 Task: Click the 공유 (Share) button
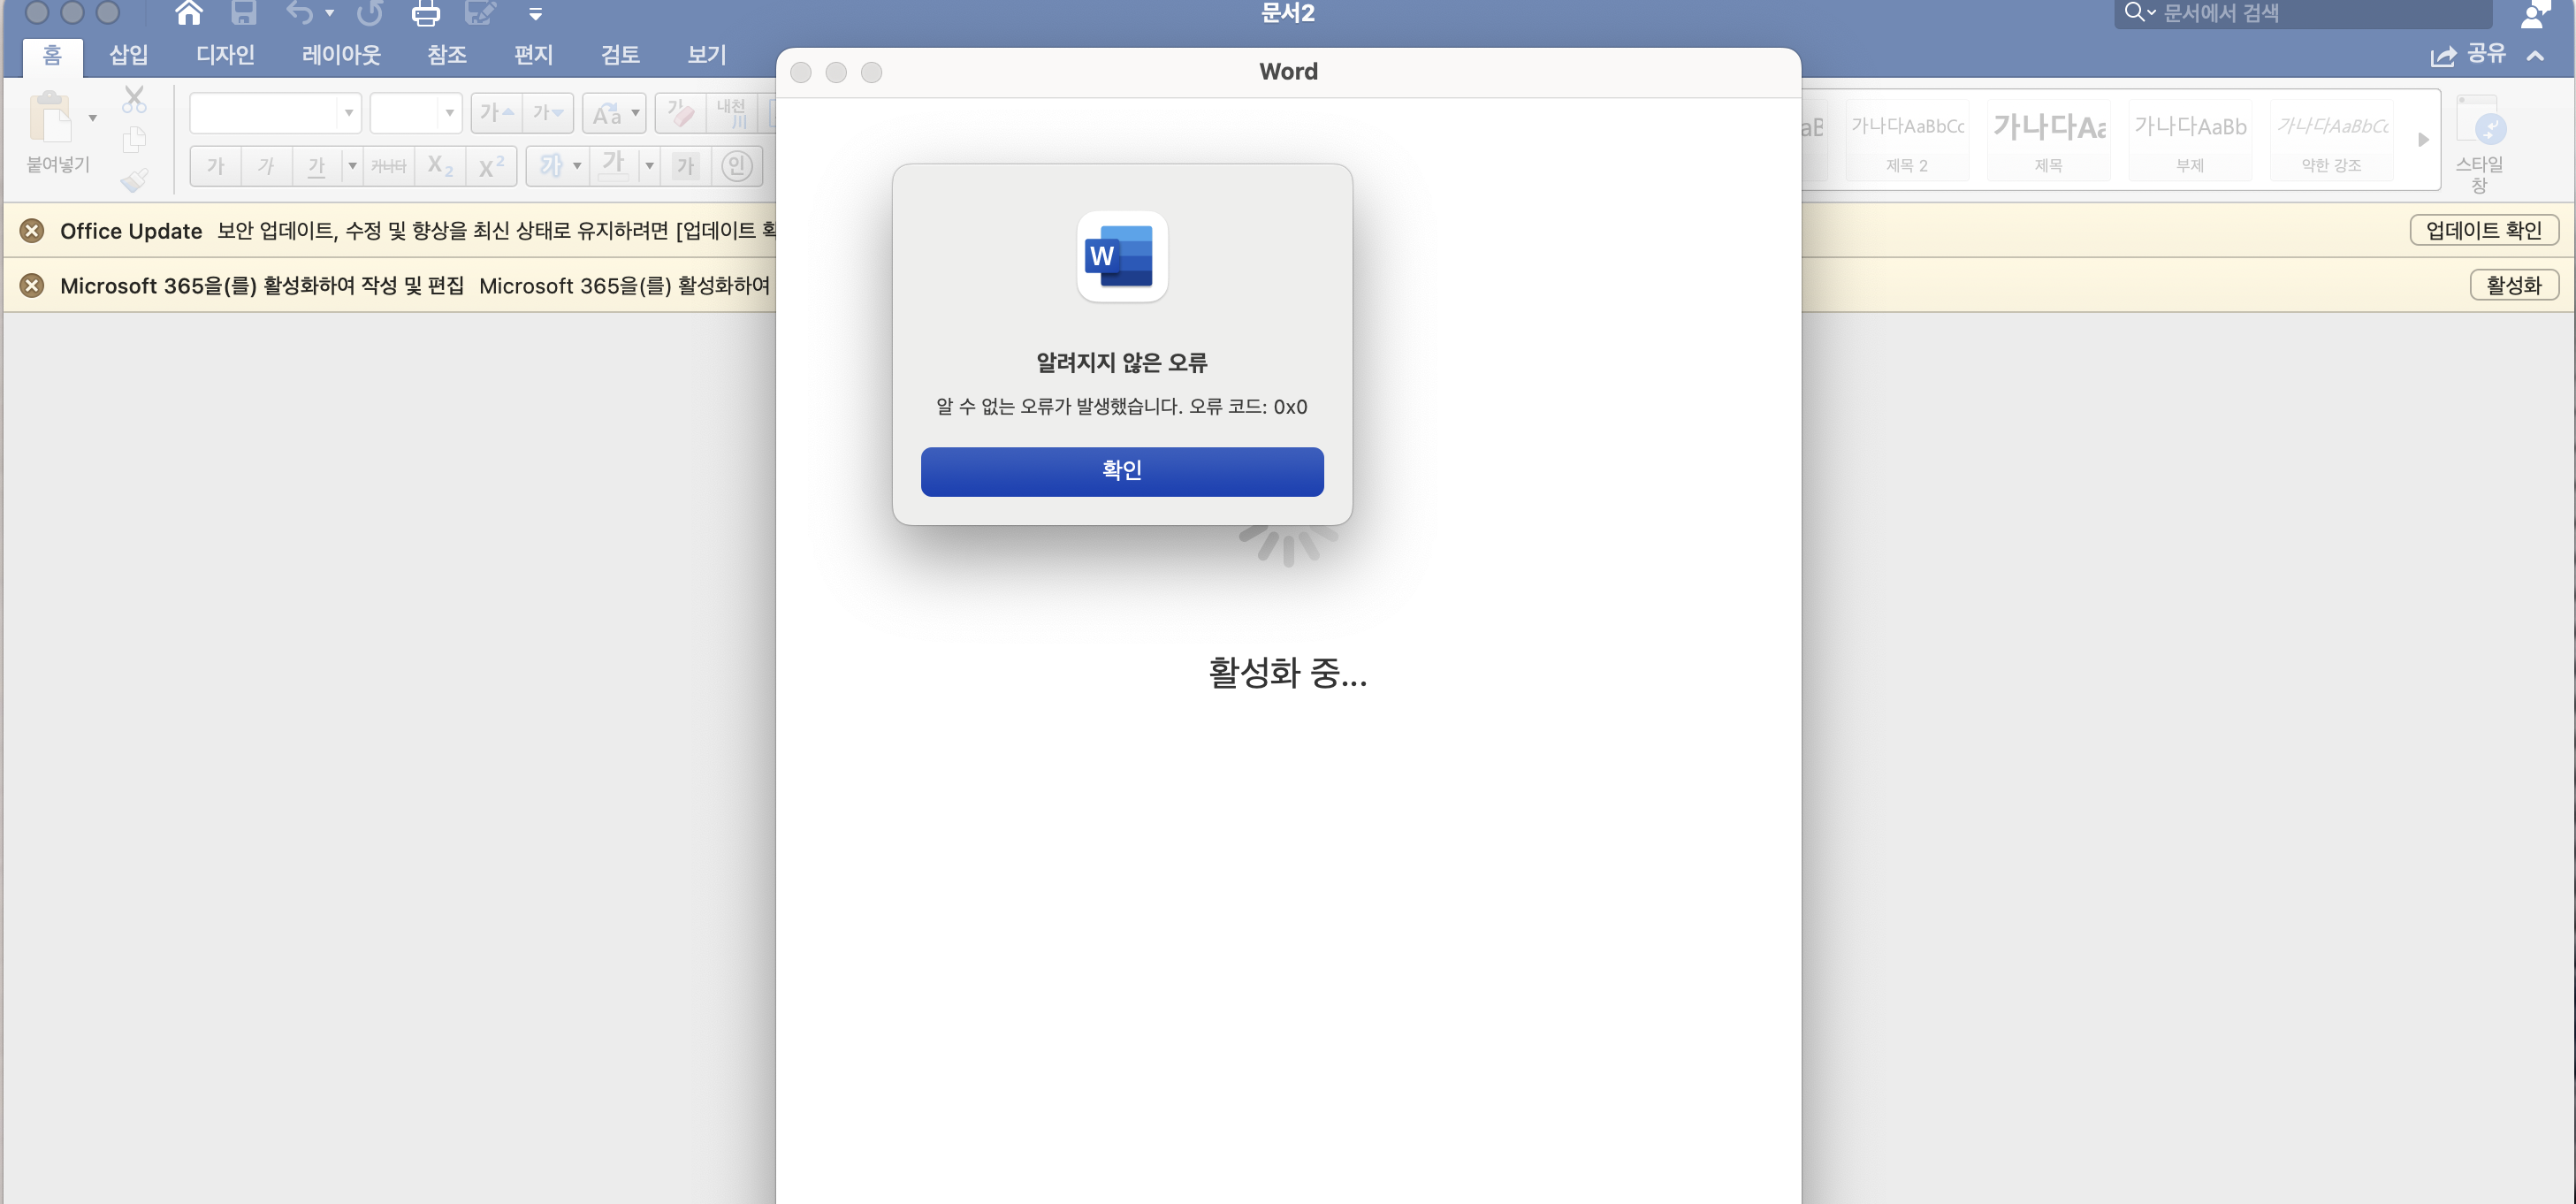click(x=2468, y=54)
